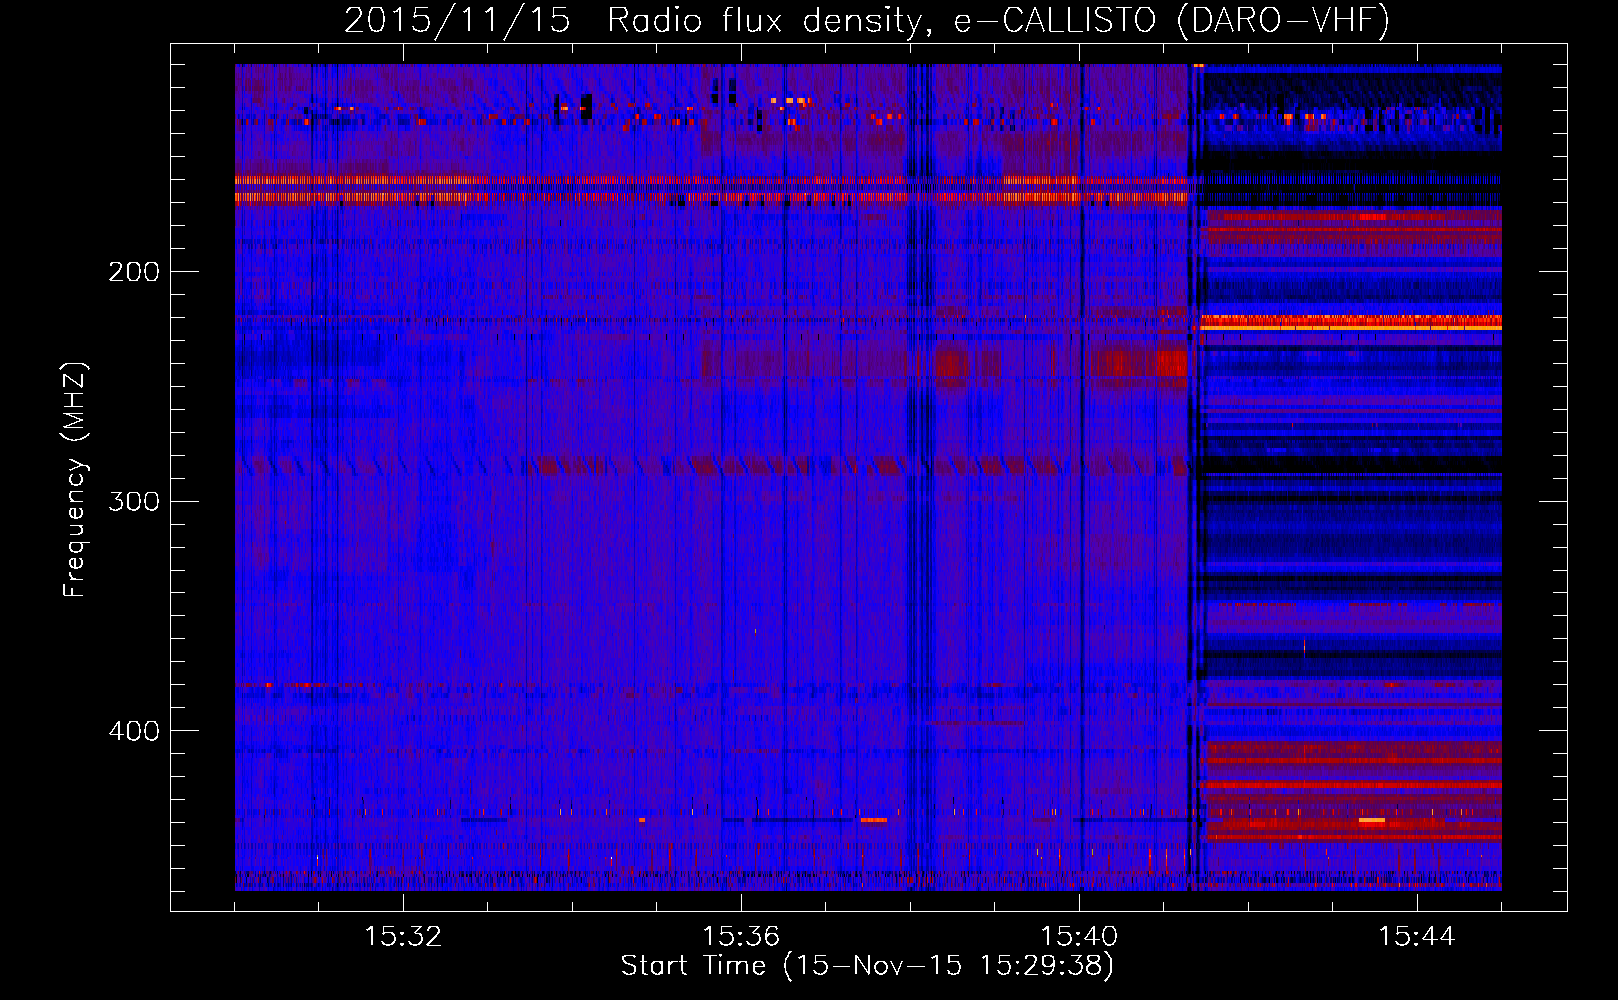Screen dimensions: 1618x1000
Task: Click the 'Start Time (15-Nov-15 15:29:38)' label
Action: tap(867, 966)
